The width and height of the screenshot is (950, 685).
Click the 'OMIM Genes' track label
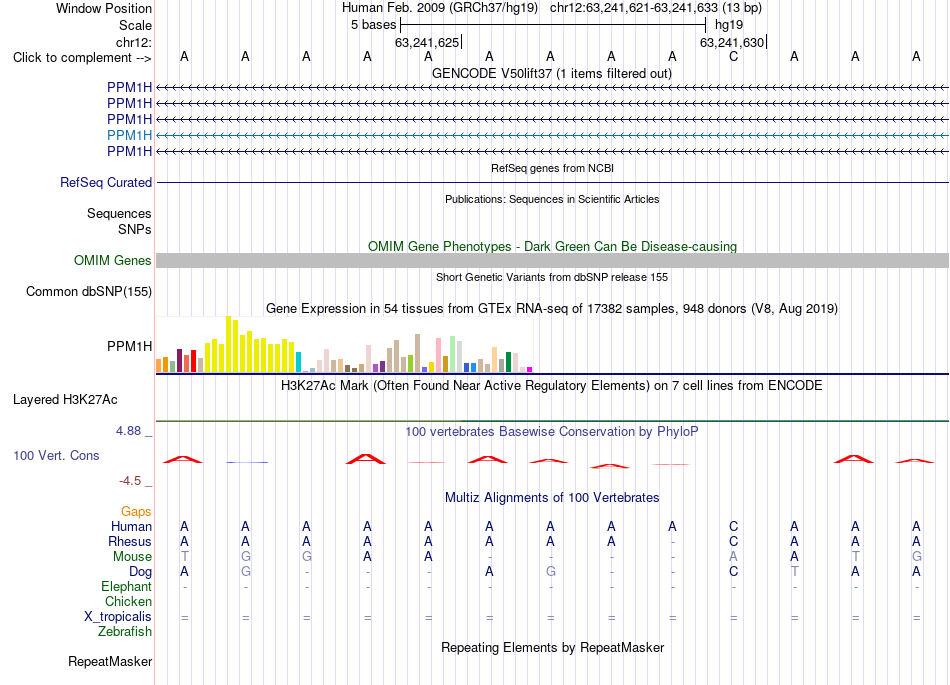(x=112, y=260)
